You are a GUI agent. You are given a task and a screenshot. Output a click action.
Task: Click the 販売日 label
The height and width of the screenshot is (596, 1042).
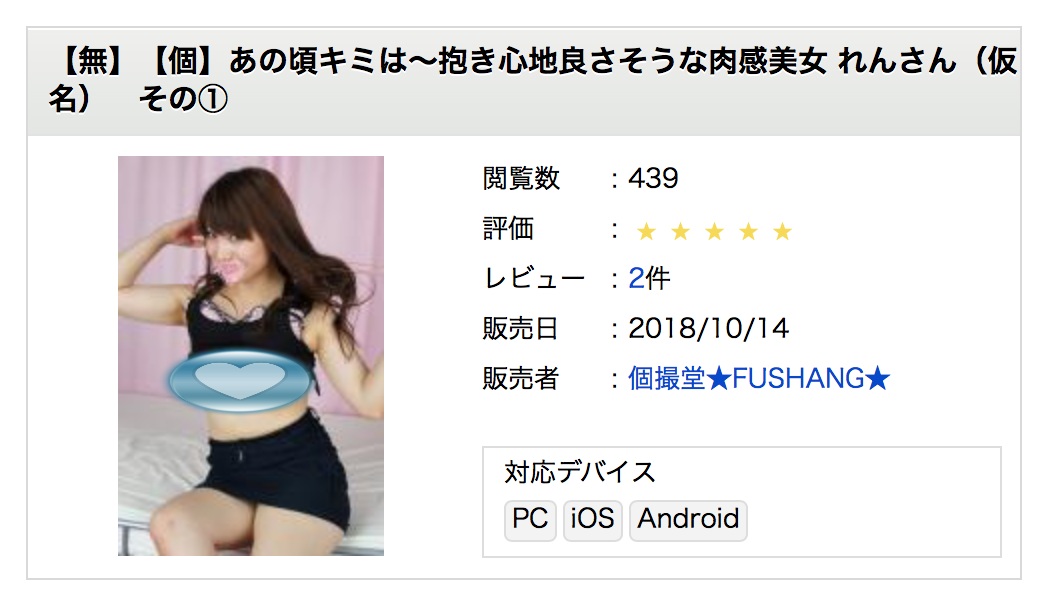521,328
